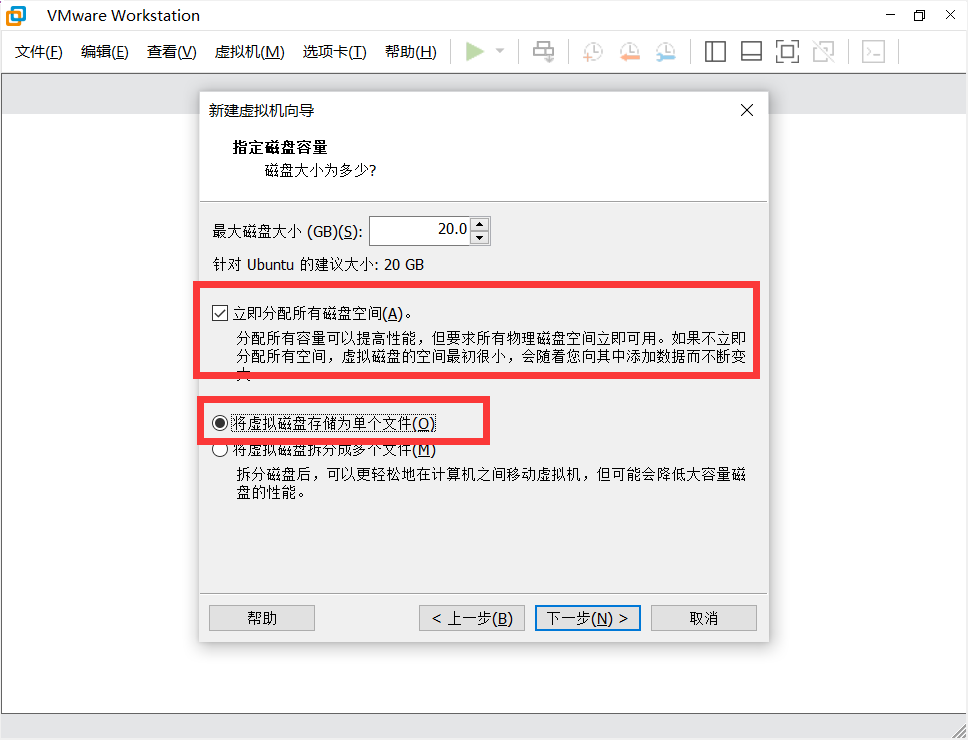Decrease disk size with the down spinner arrow
The width and height of the screenshot is (968, 740).
480,238
